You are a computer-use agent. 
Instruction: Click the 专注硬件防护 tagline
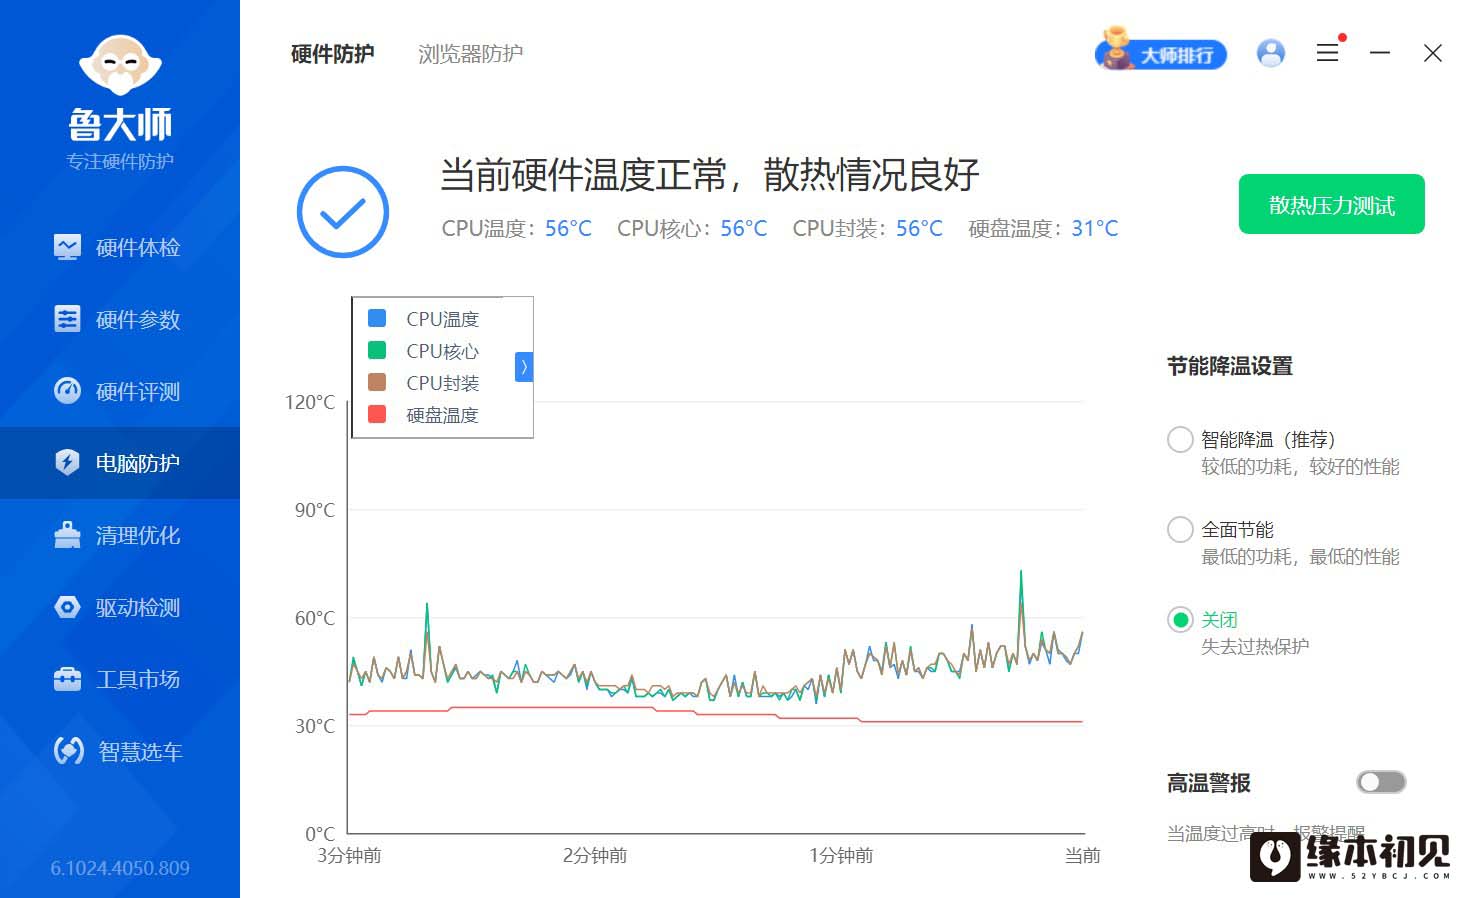(x=120, y=161)
